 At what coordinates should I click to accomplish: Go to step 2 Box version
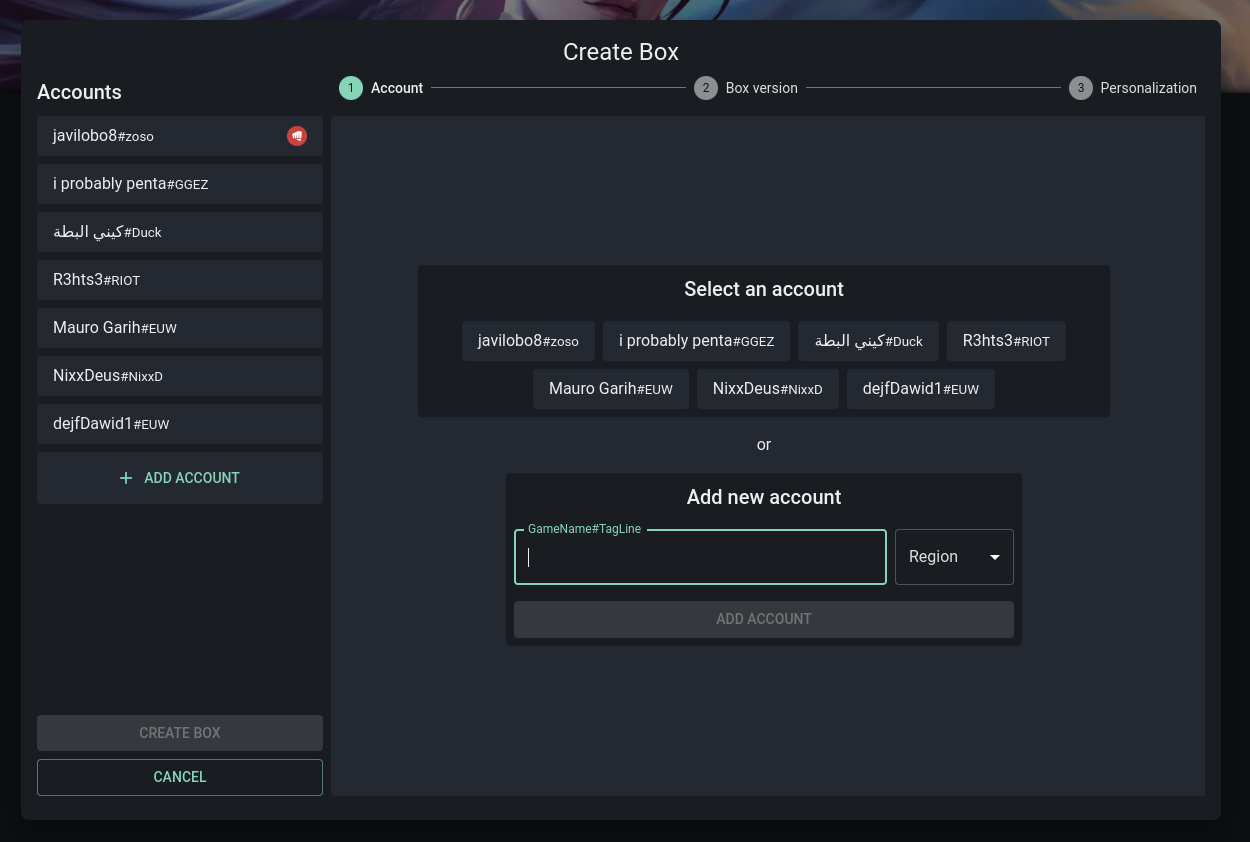(746, 88)
